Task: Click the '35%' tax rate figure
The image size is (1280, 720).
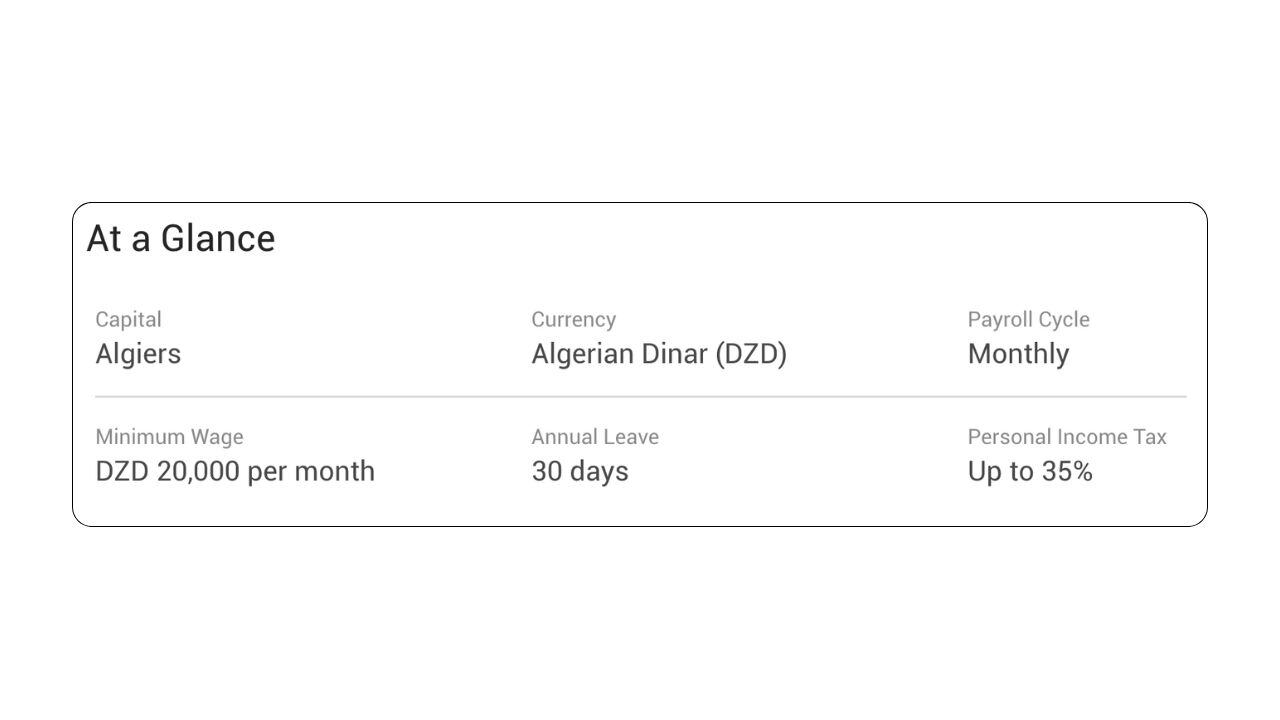Action: point(1064,471)
